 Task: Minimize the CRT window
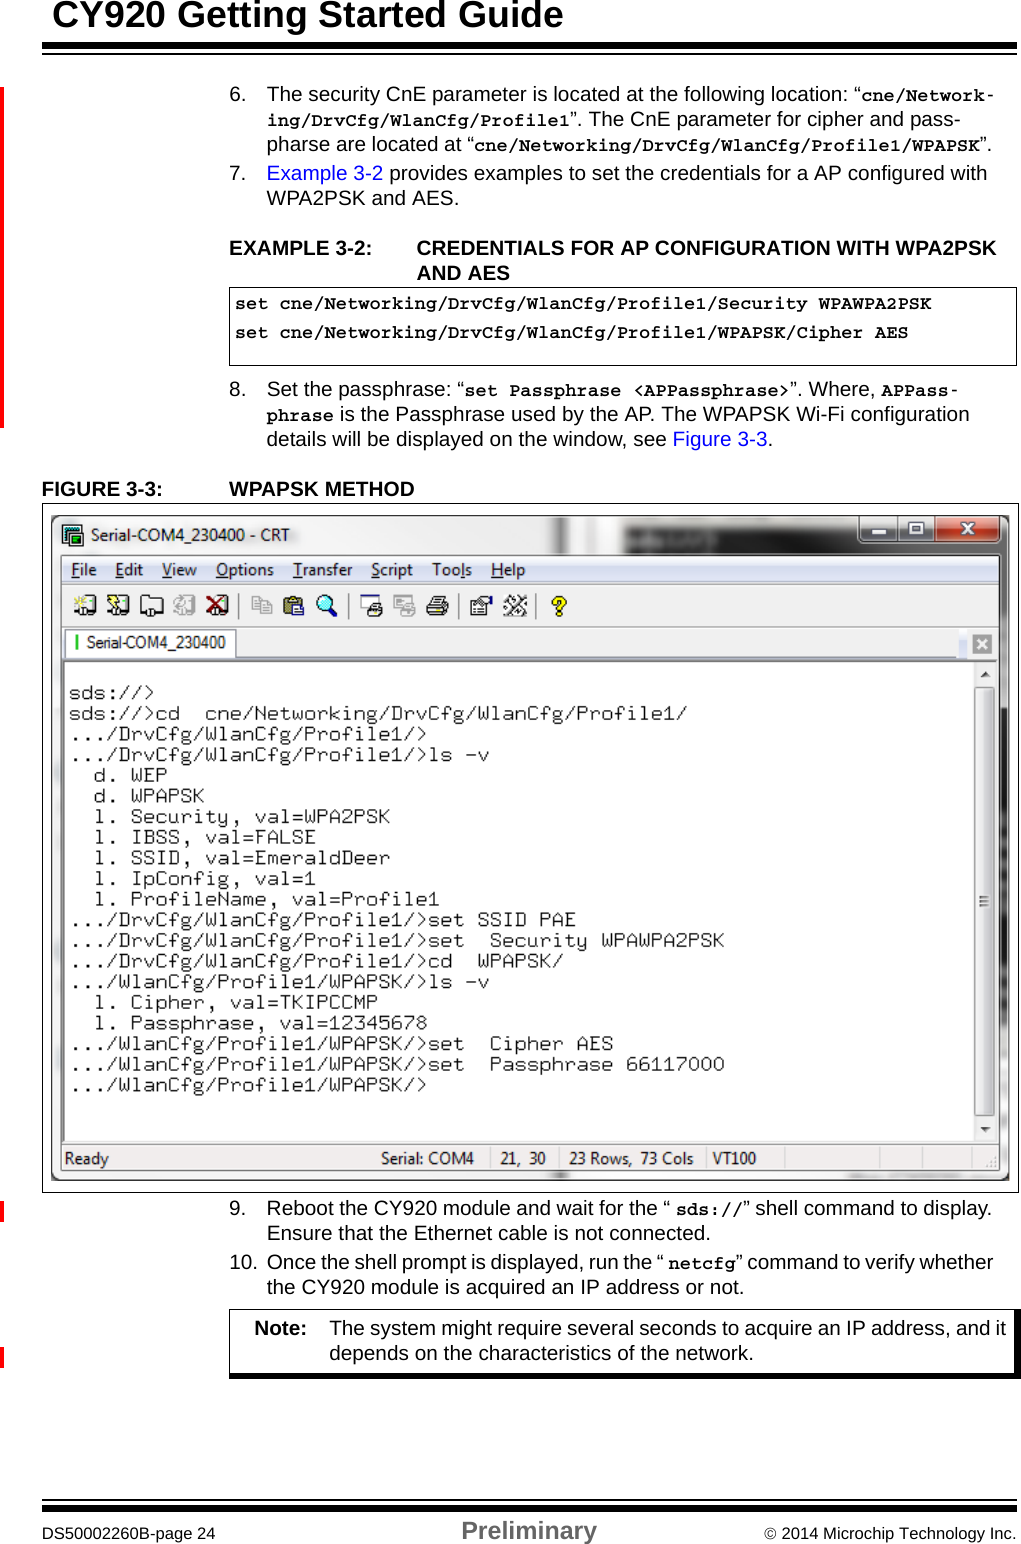(x=878, y=529)
